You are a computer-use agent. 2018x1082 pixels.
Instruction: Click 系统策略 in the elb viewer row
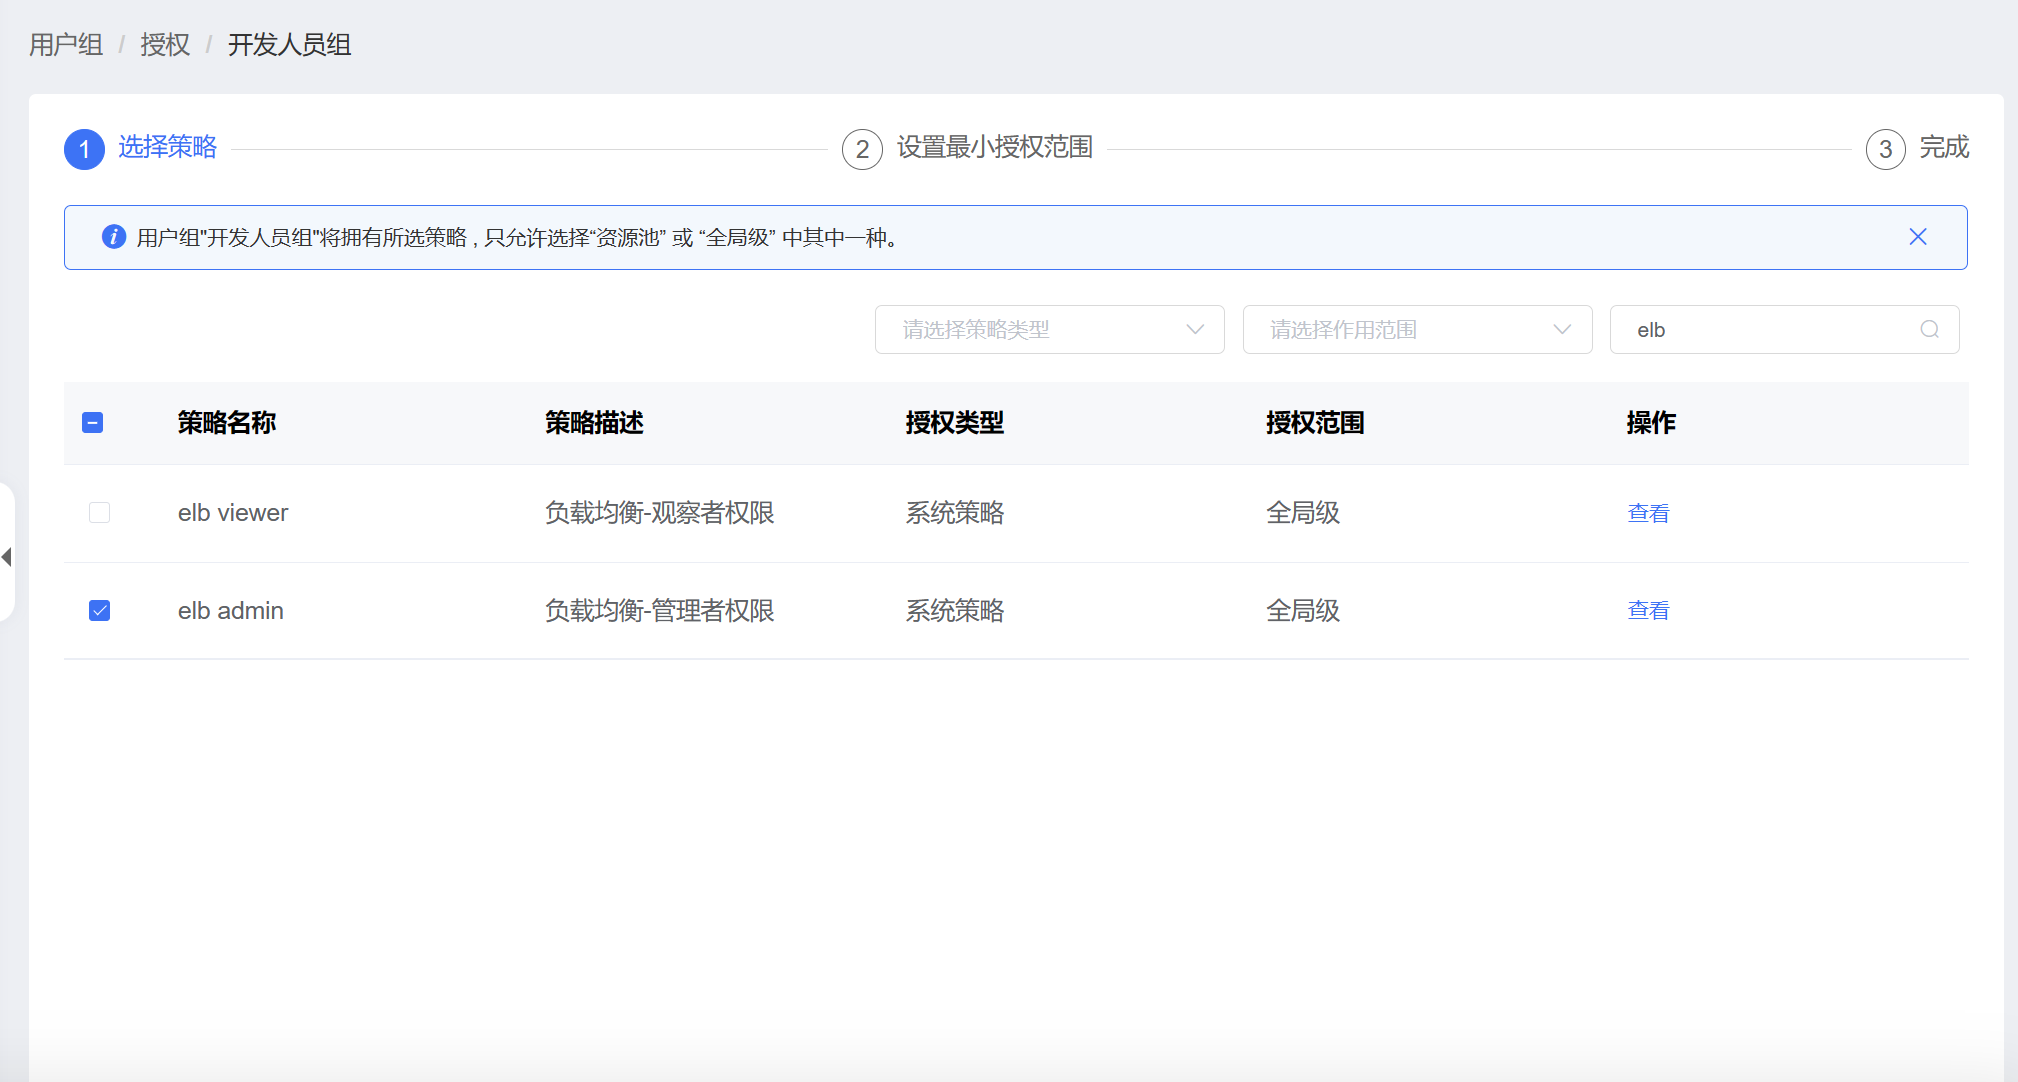(x=954, y=513)
